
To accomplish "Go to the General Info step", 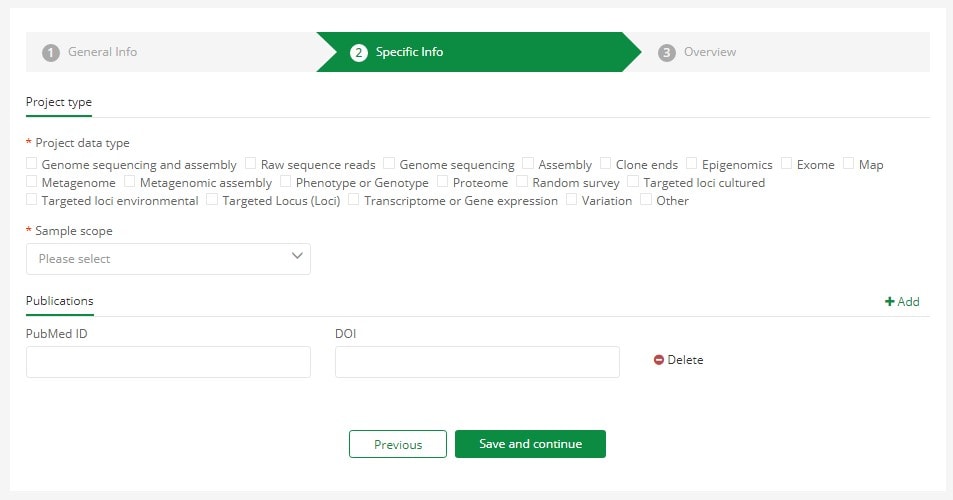I will [102, 52].
